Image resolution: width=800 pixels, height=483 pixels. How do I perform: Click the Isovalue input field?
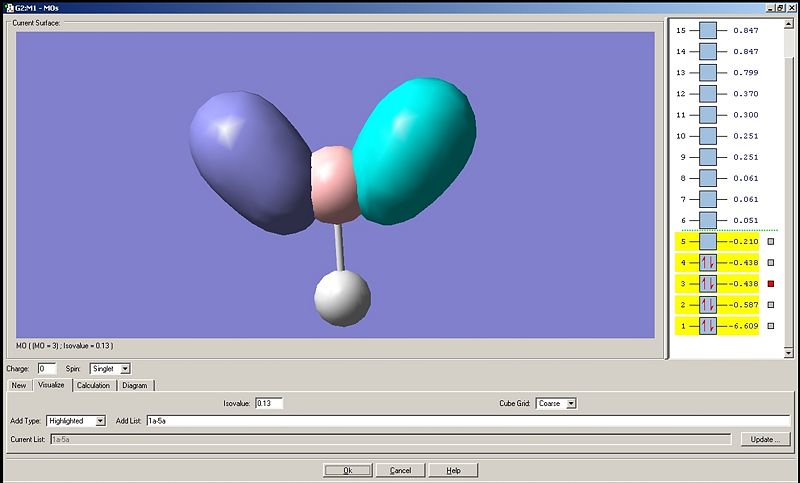(x=269, y=403)
